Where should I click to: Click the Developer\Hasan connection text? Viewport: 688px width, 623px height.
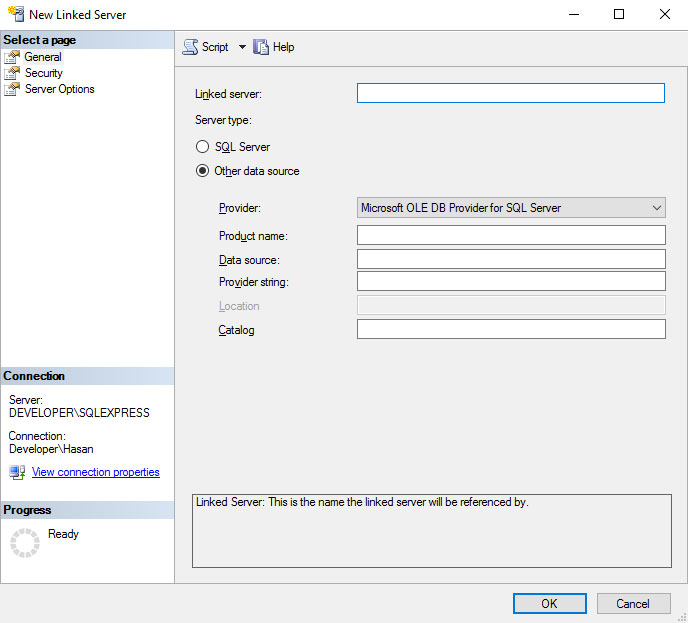[x=51, y=449]
